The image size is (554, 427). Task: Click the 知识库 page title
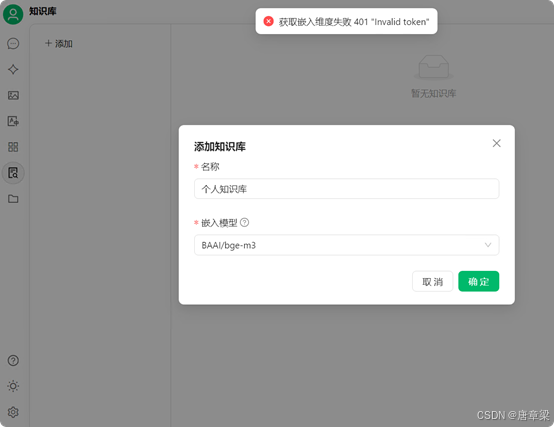pyautogui.click(x=43, y=11)
